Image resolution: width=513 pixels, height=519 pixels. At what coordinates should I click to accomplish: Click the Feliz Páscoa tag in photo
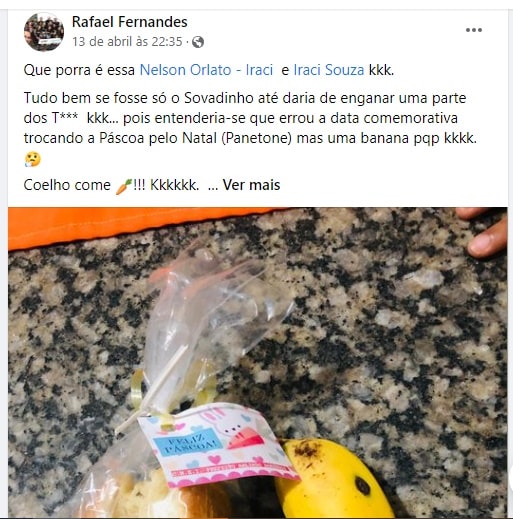click(217, 445)
